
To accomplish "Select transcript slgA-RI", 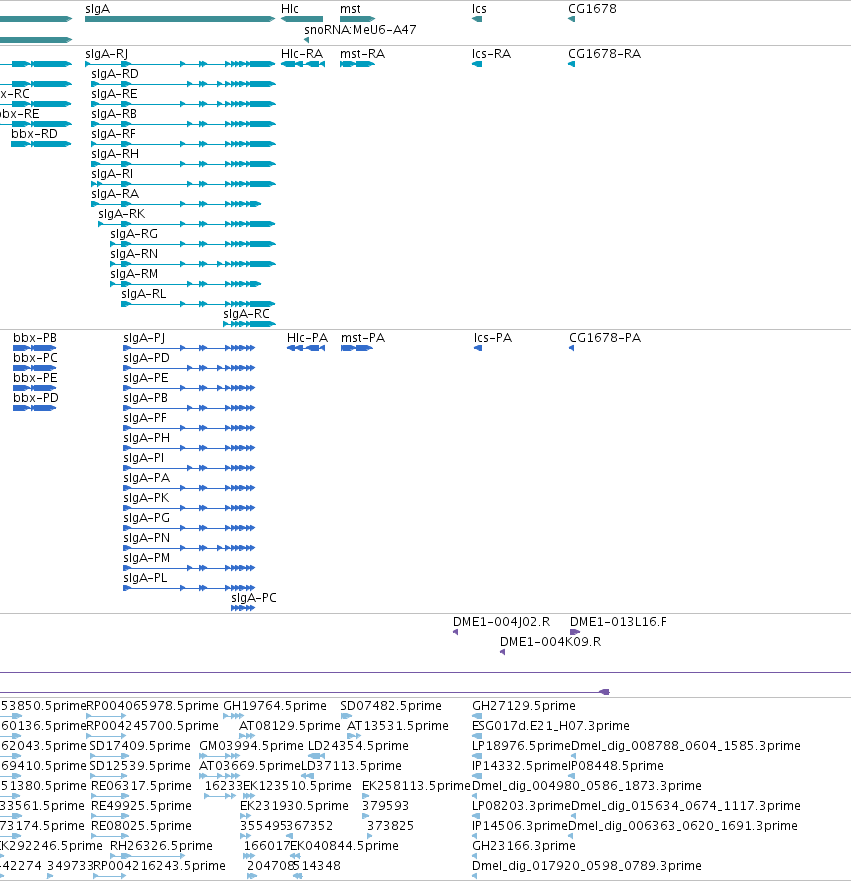I will tap(183, 184).
